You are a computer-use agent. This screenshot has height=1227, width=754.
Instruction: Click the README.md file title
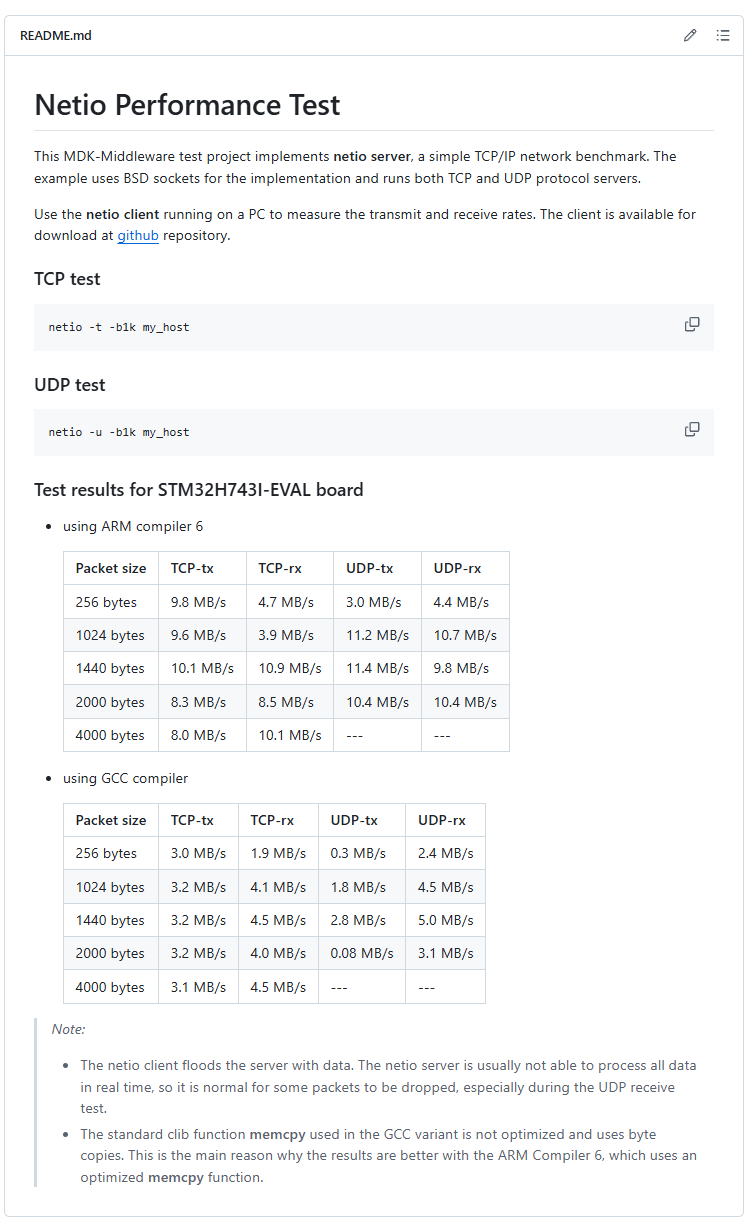tap(56, 36)
